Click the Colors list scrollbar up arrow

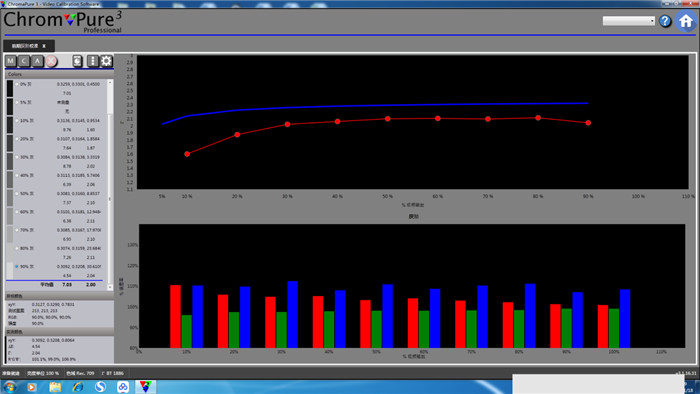tap(110, 83)
